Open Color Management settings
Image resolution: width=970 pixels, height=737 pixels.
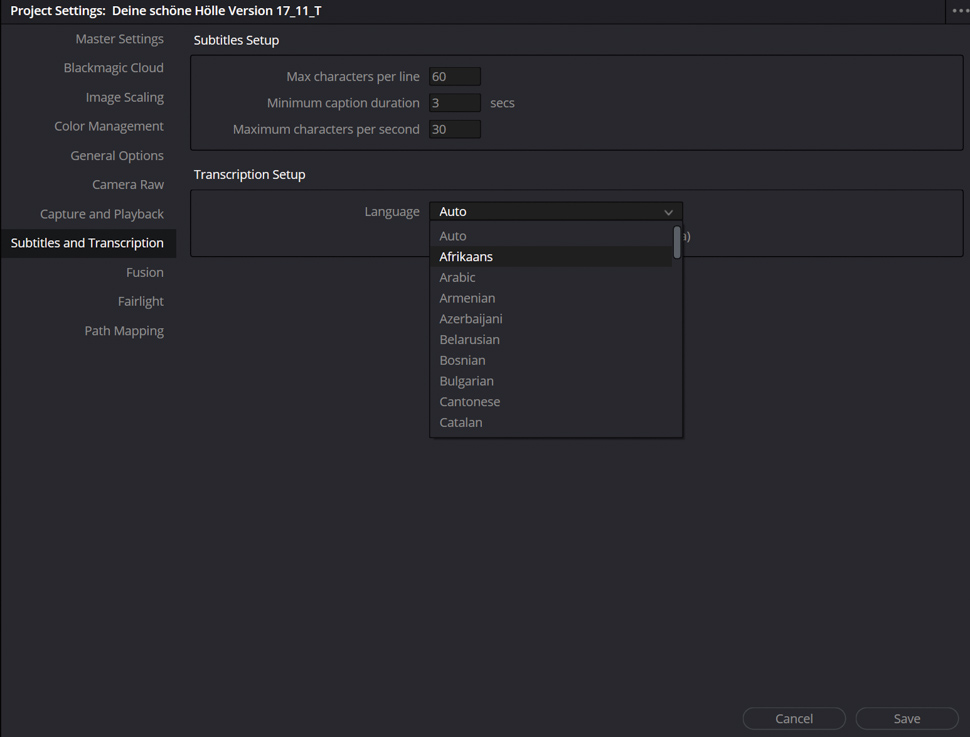(x=109, y=127)
